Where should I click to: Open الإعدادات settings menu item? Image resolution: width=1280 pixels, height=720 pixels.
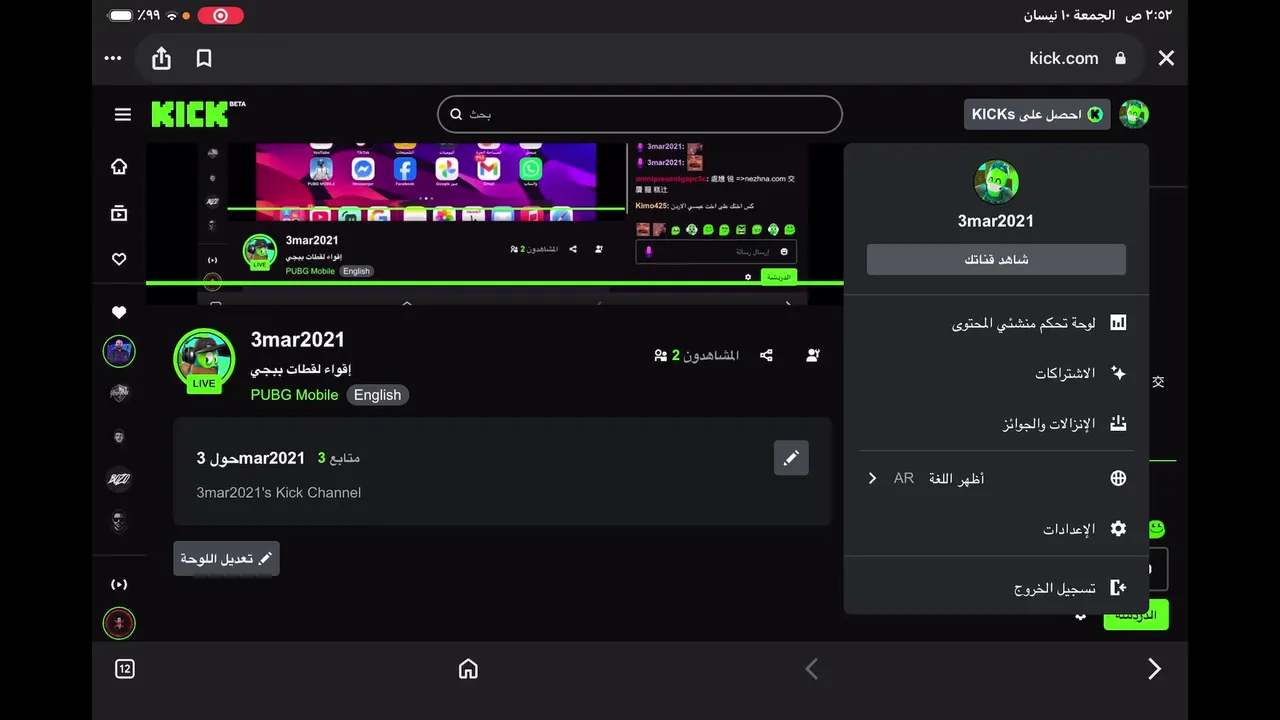(x=996, y=528)
